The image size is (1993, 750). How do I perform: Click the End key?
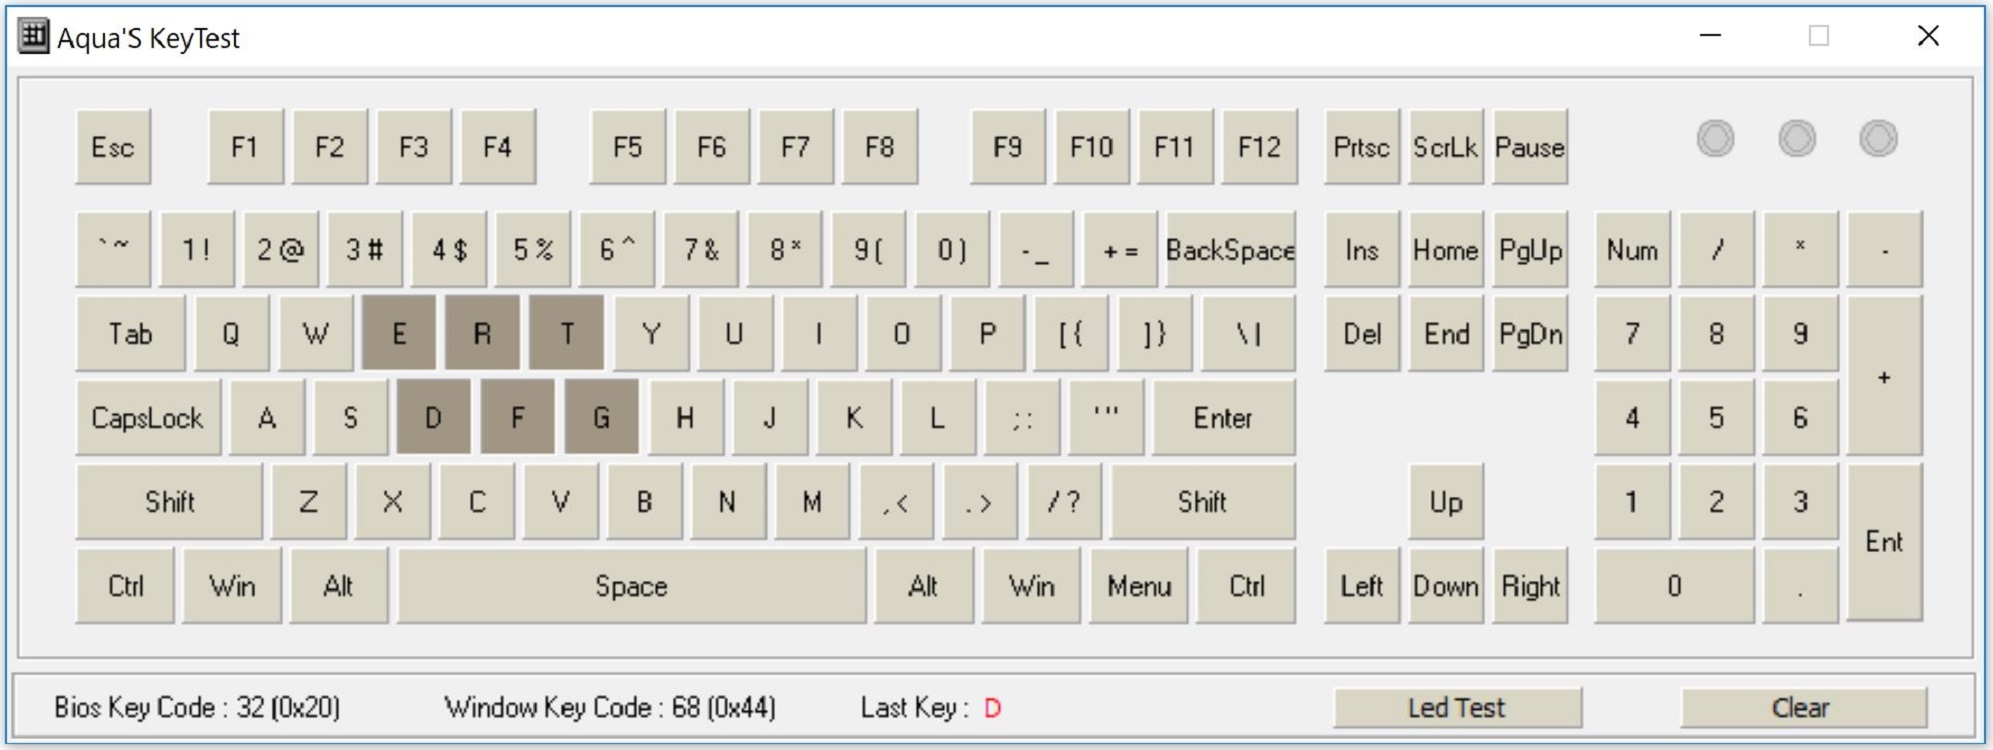1446,333
